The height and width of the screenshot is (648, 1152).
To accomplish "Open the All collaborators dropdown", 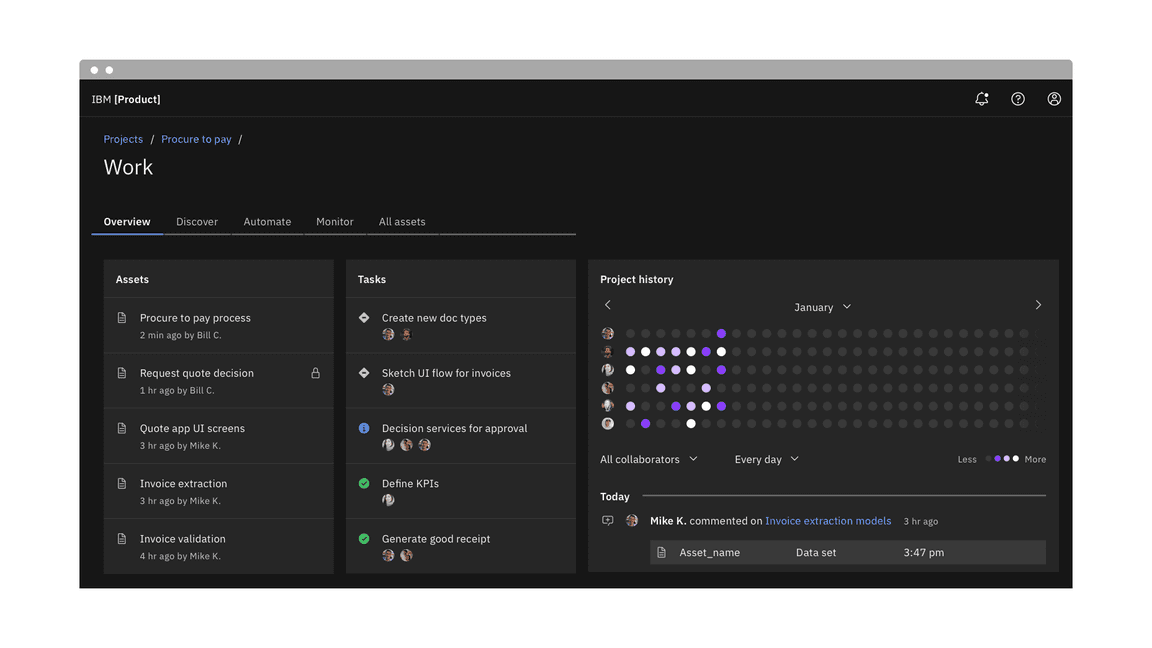I will click(x=648, y=459).
